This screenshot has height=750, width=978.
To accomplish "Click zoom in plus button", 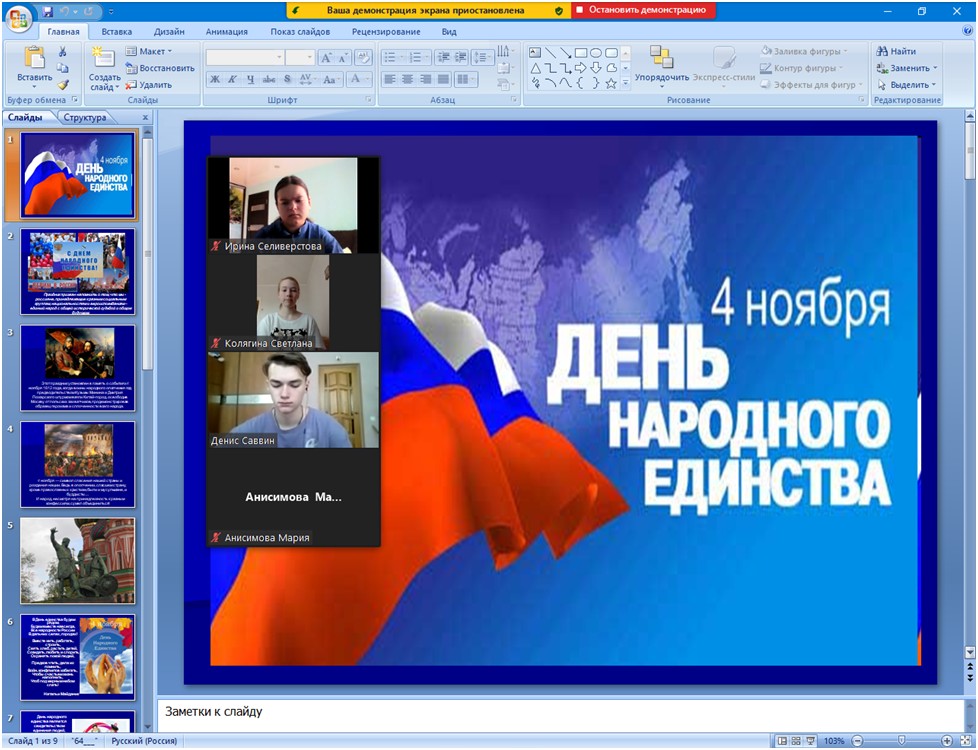I will (947, 741).
